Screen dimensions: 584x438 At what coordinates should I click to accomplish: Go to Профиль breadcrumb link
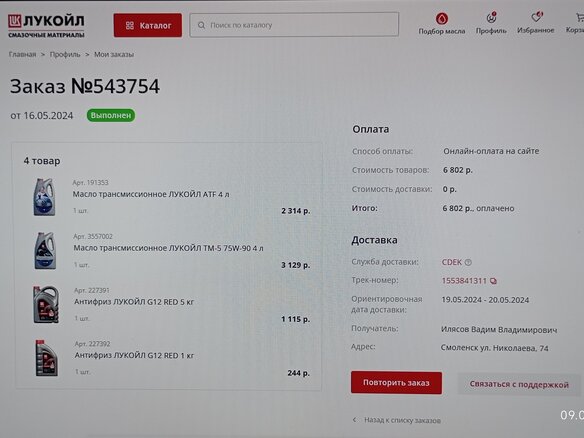point(65,54)
